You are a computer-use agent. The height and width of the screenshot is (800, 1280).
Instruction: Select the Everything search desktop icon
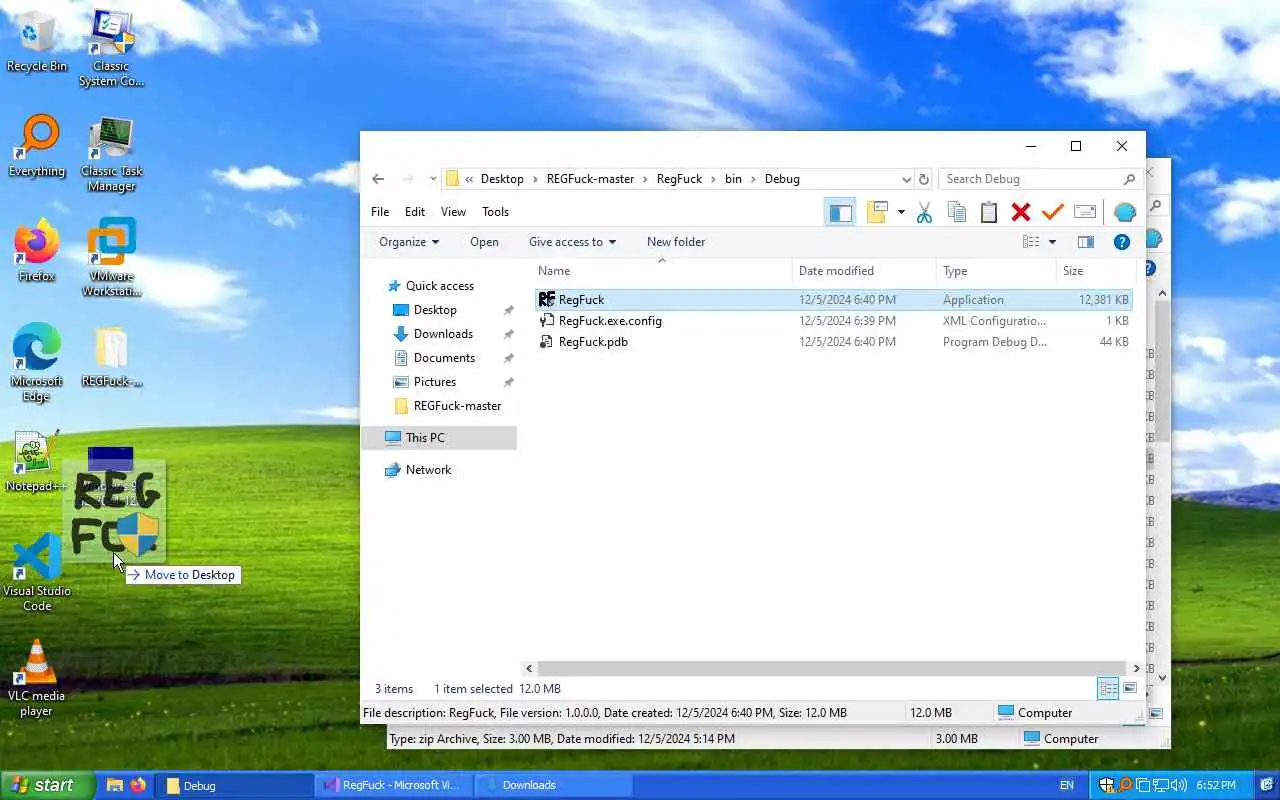pos(37,147)
